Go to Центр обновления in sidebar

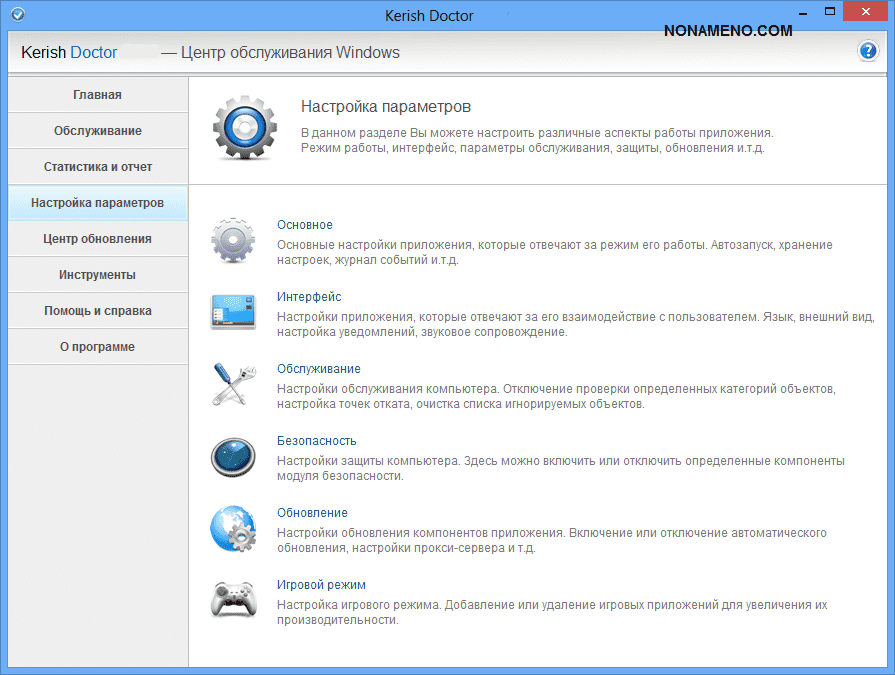coord(97,239)
